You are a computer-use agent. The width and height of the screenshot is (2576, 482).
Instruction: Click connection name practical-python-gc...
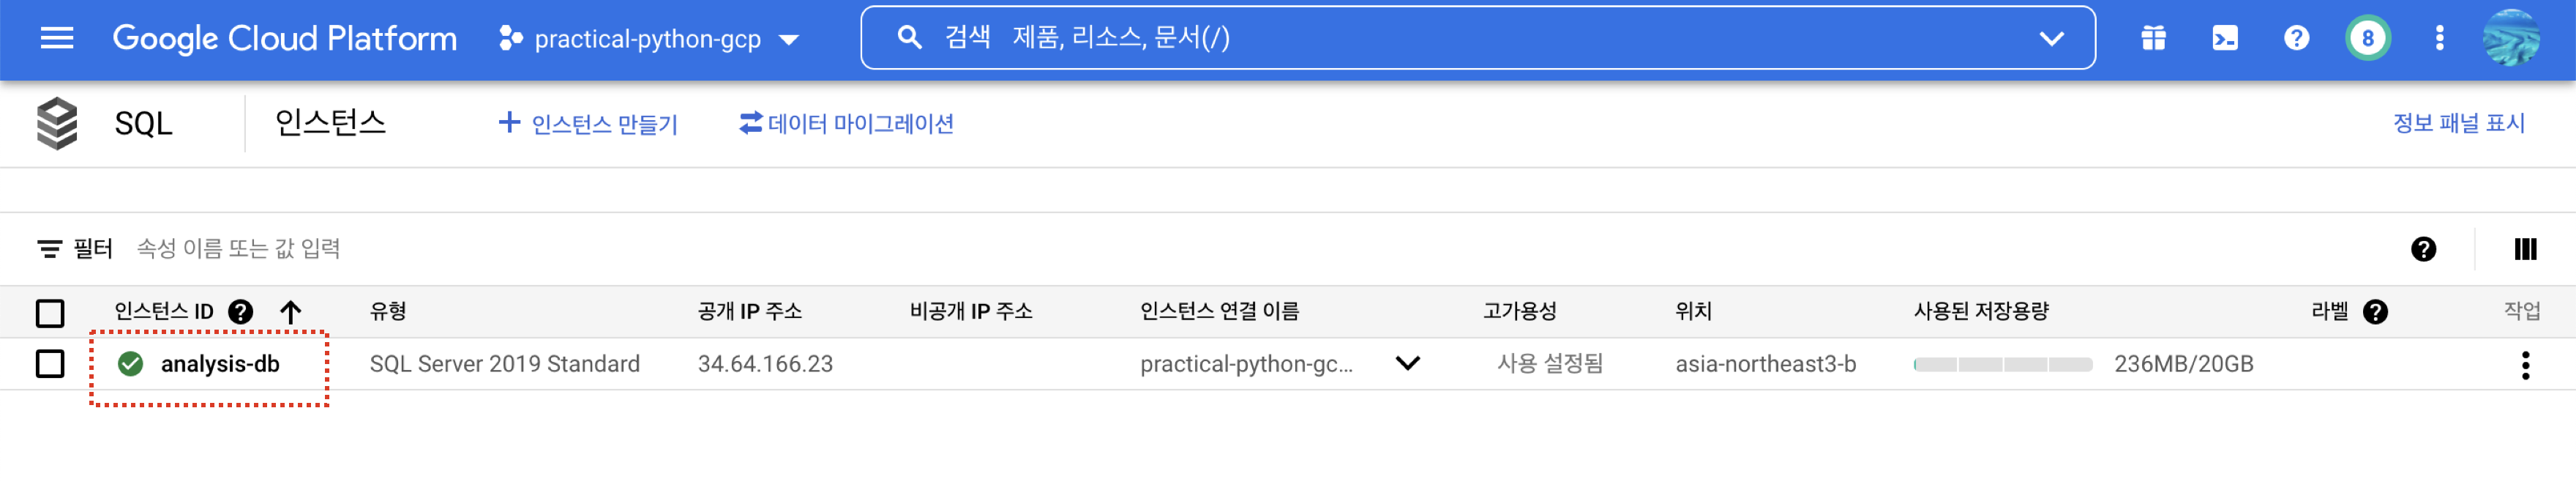1246,364
